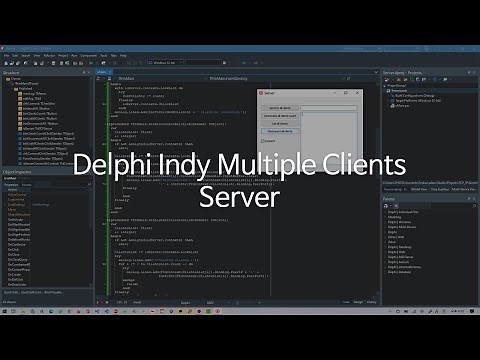Viewport: 480px width, 360px height.
Task: Open the editor tab list chevron
Action: [376, 72]
